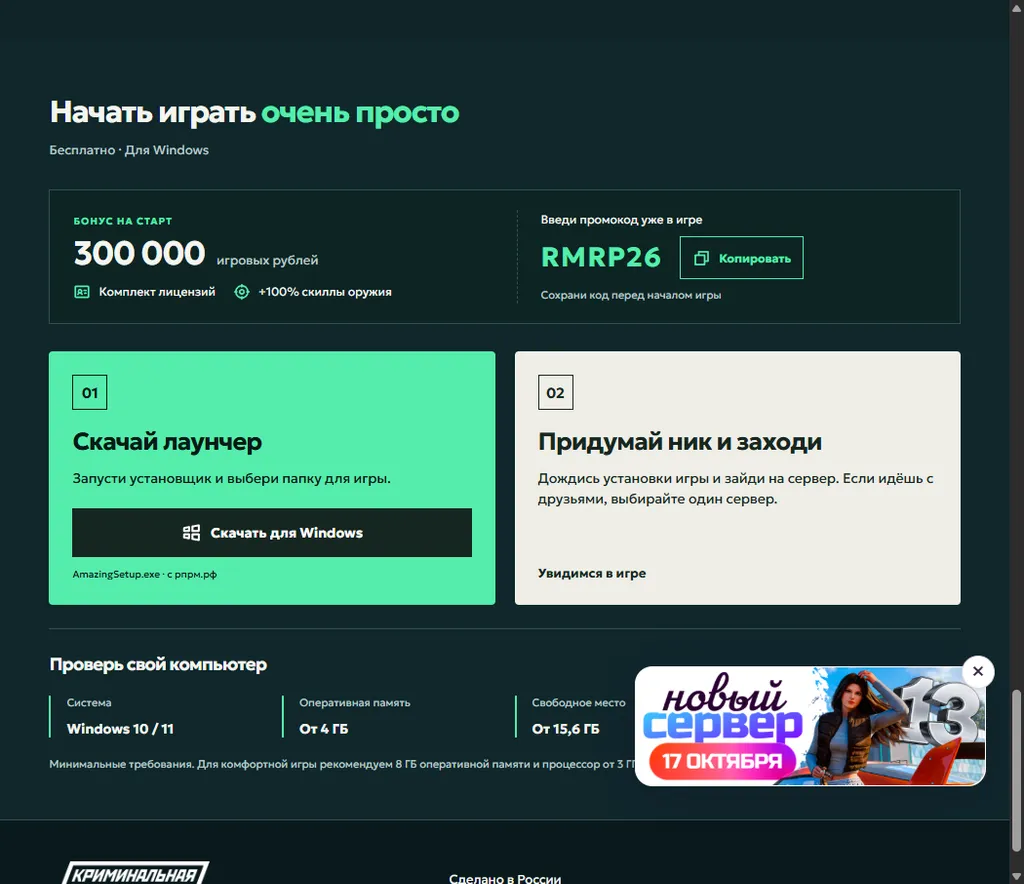
Task: Click the Бесплатно · Для Windows subtitle
Action: pyautogui.click(x=129, y=150)
